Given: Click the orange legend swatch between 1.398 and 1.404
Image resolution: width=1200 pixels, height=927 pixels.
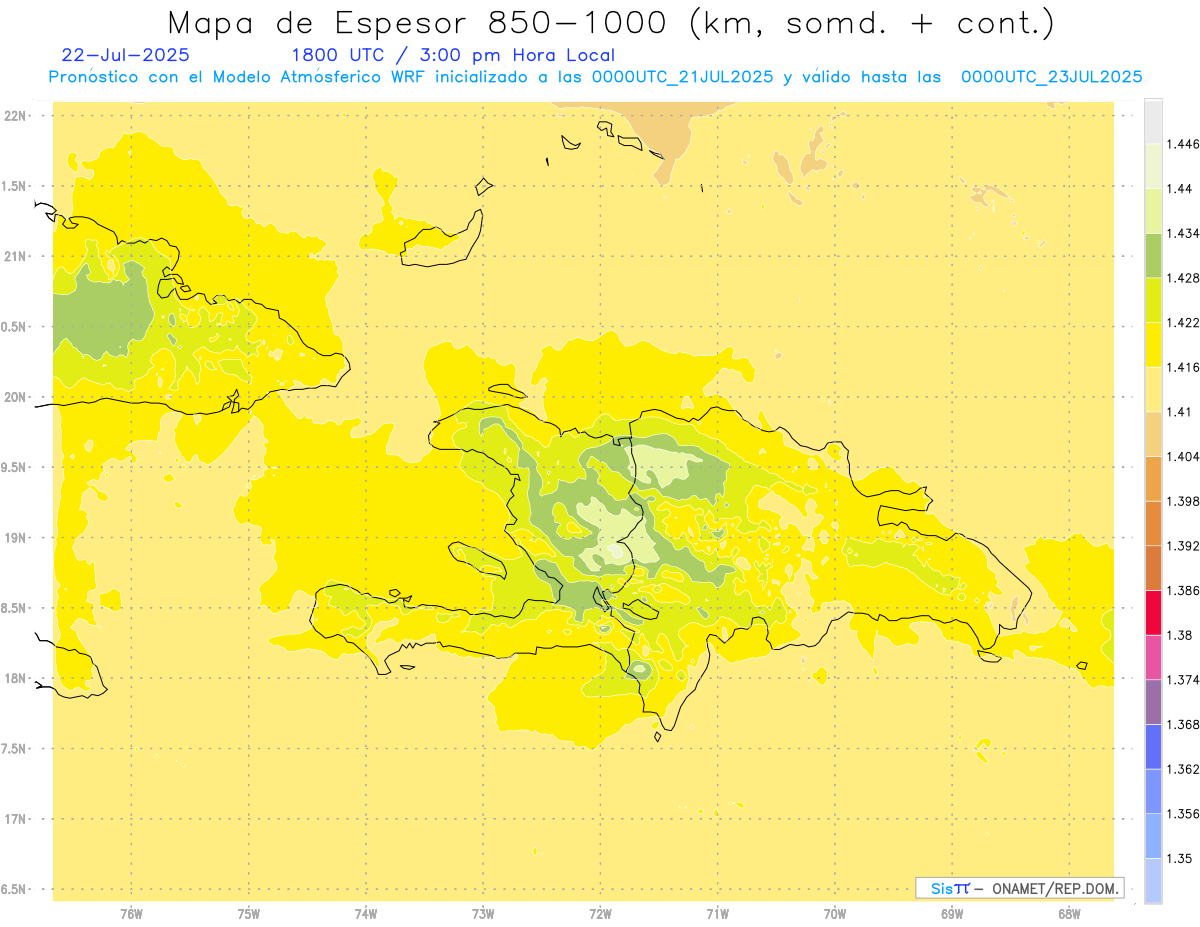Looking at the screenshot, I should [1153, 478].
